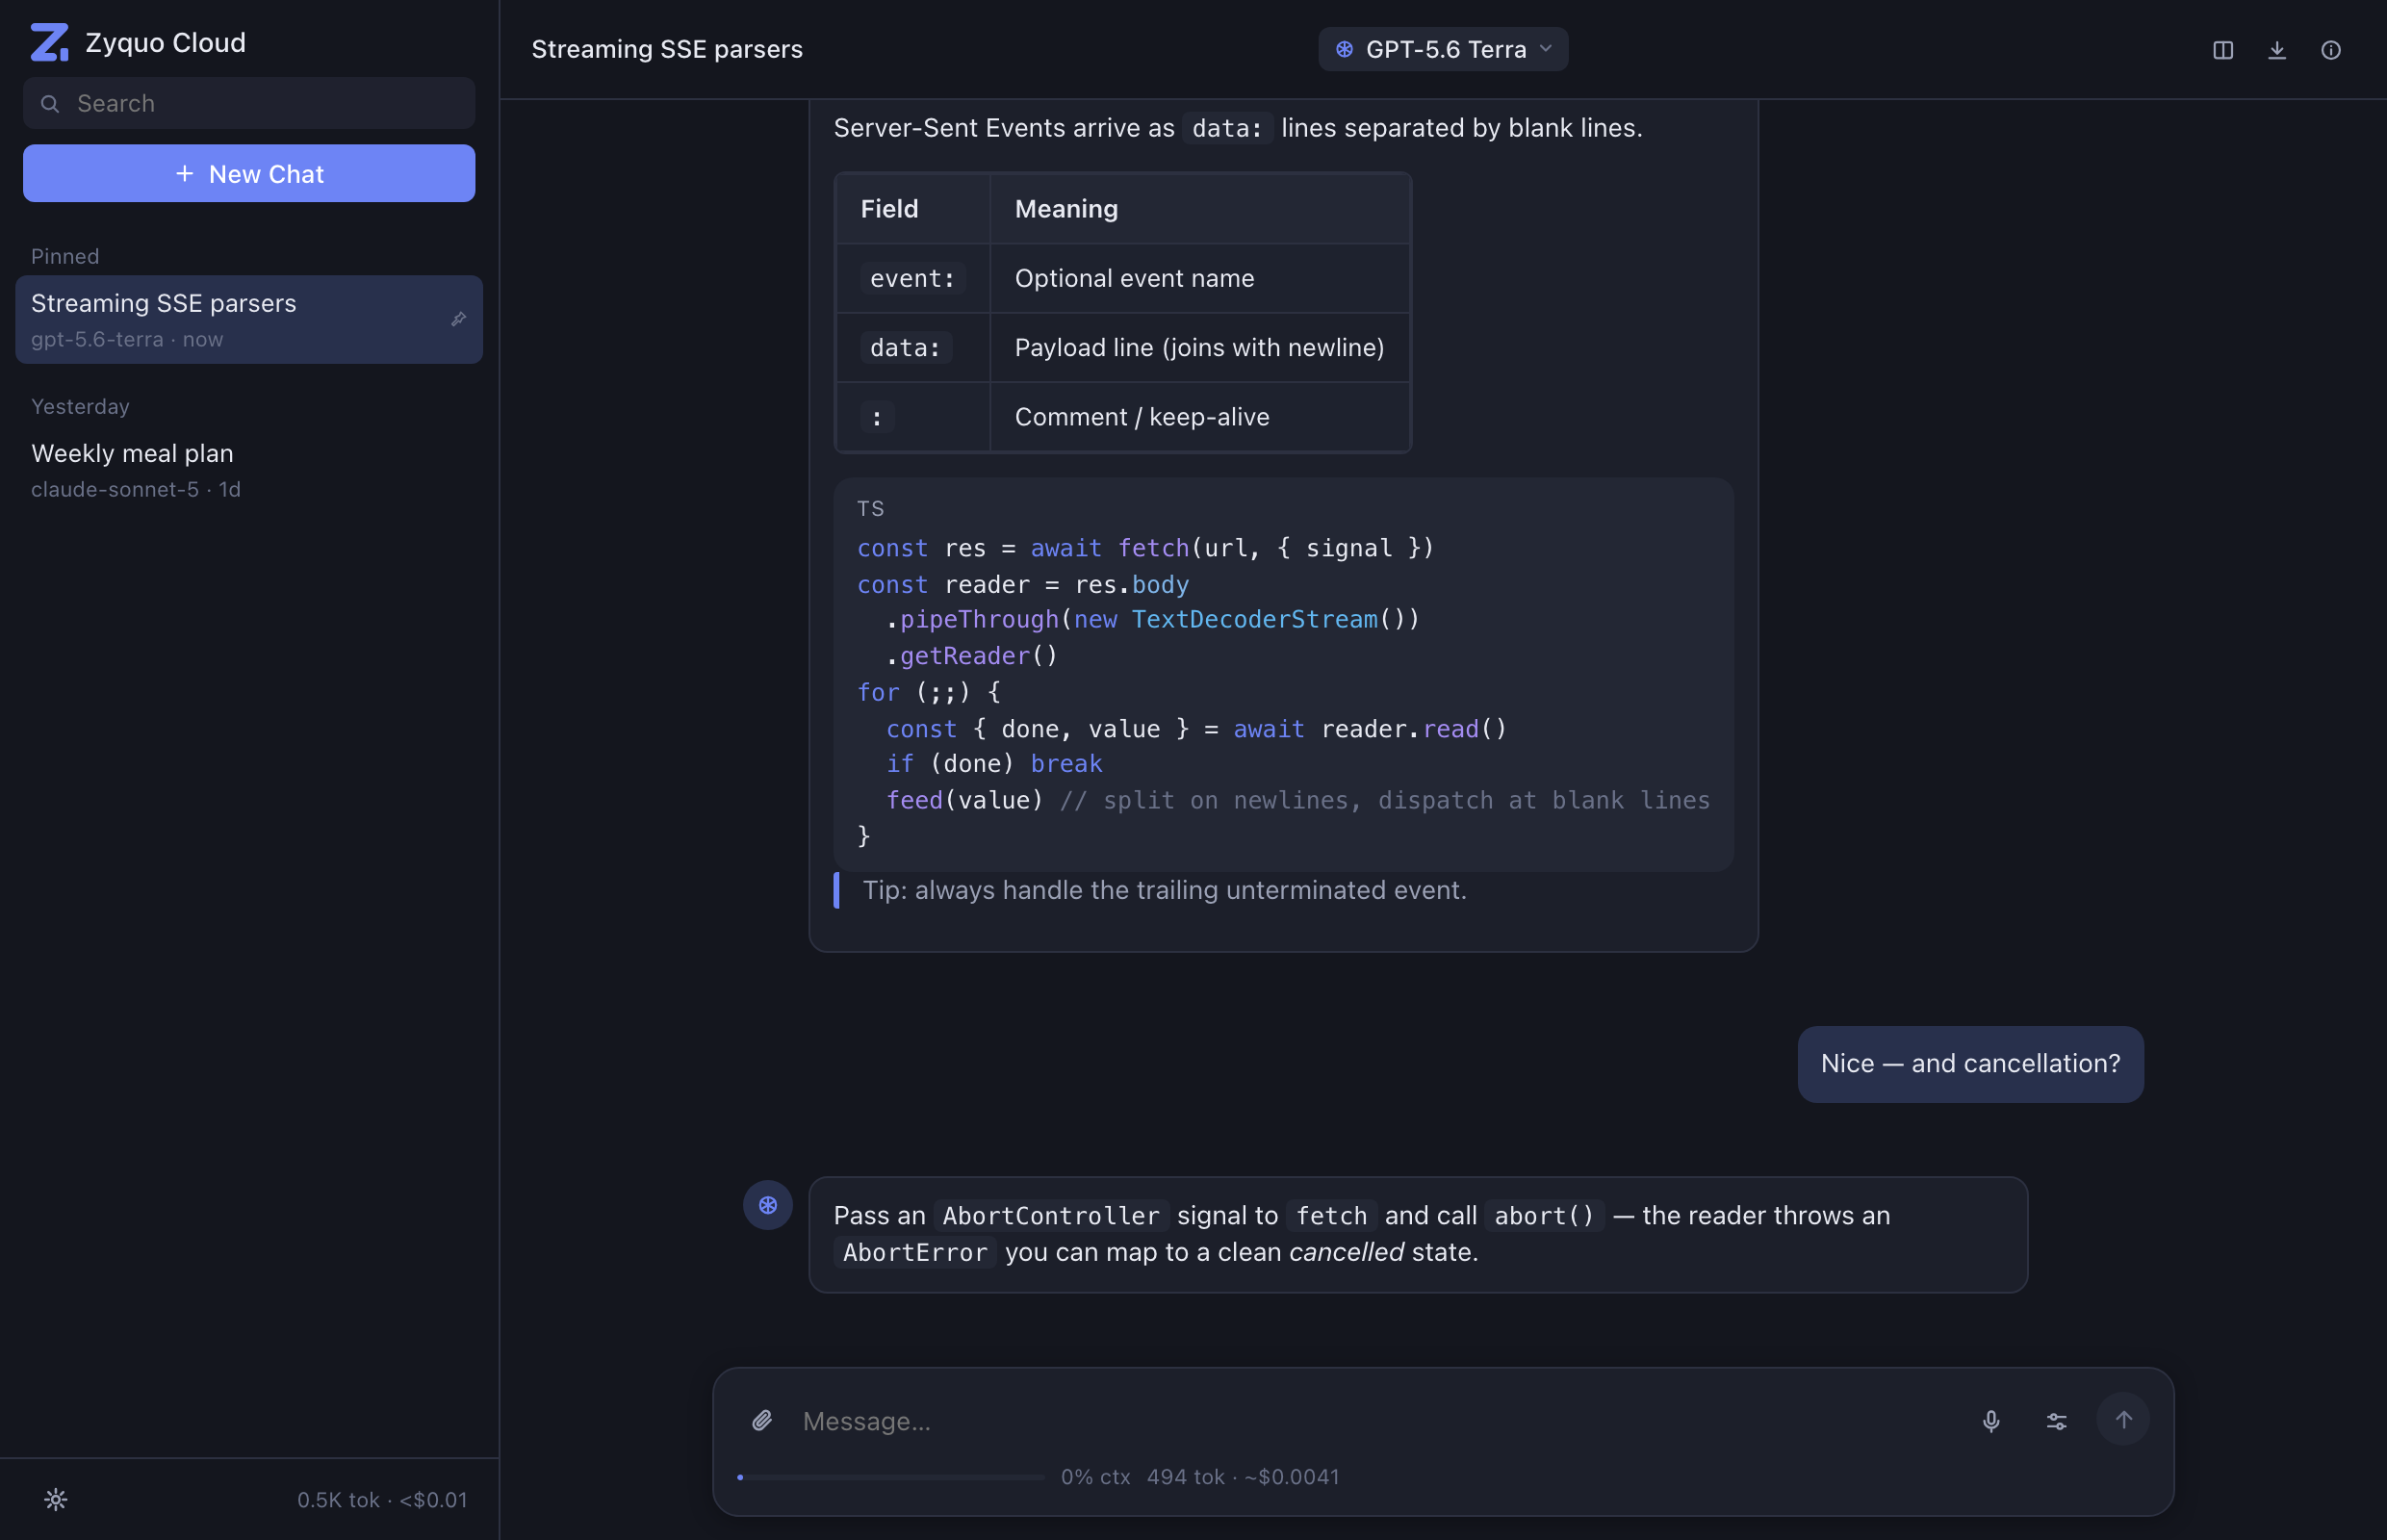Click the 'abort()' inline code
This screenshot has height=1540, width=2387.
pos(1543,1215)
